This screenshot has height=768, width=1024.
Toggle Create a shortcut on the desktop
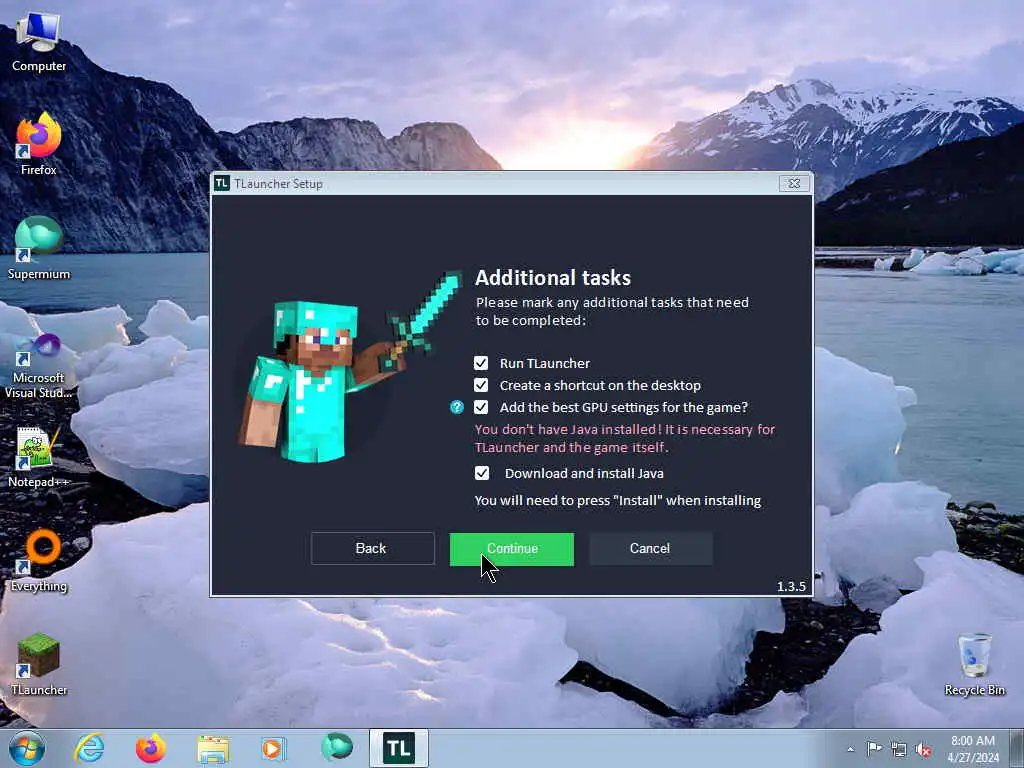[481, 385]
